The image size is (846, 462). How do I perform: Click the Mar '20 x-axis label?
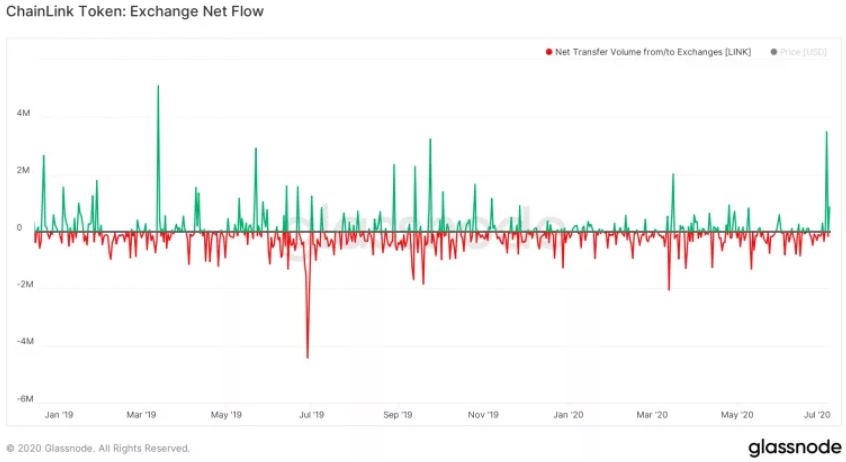tap(652, 415)
